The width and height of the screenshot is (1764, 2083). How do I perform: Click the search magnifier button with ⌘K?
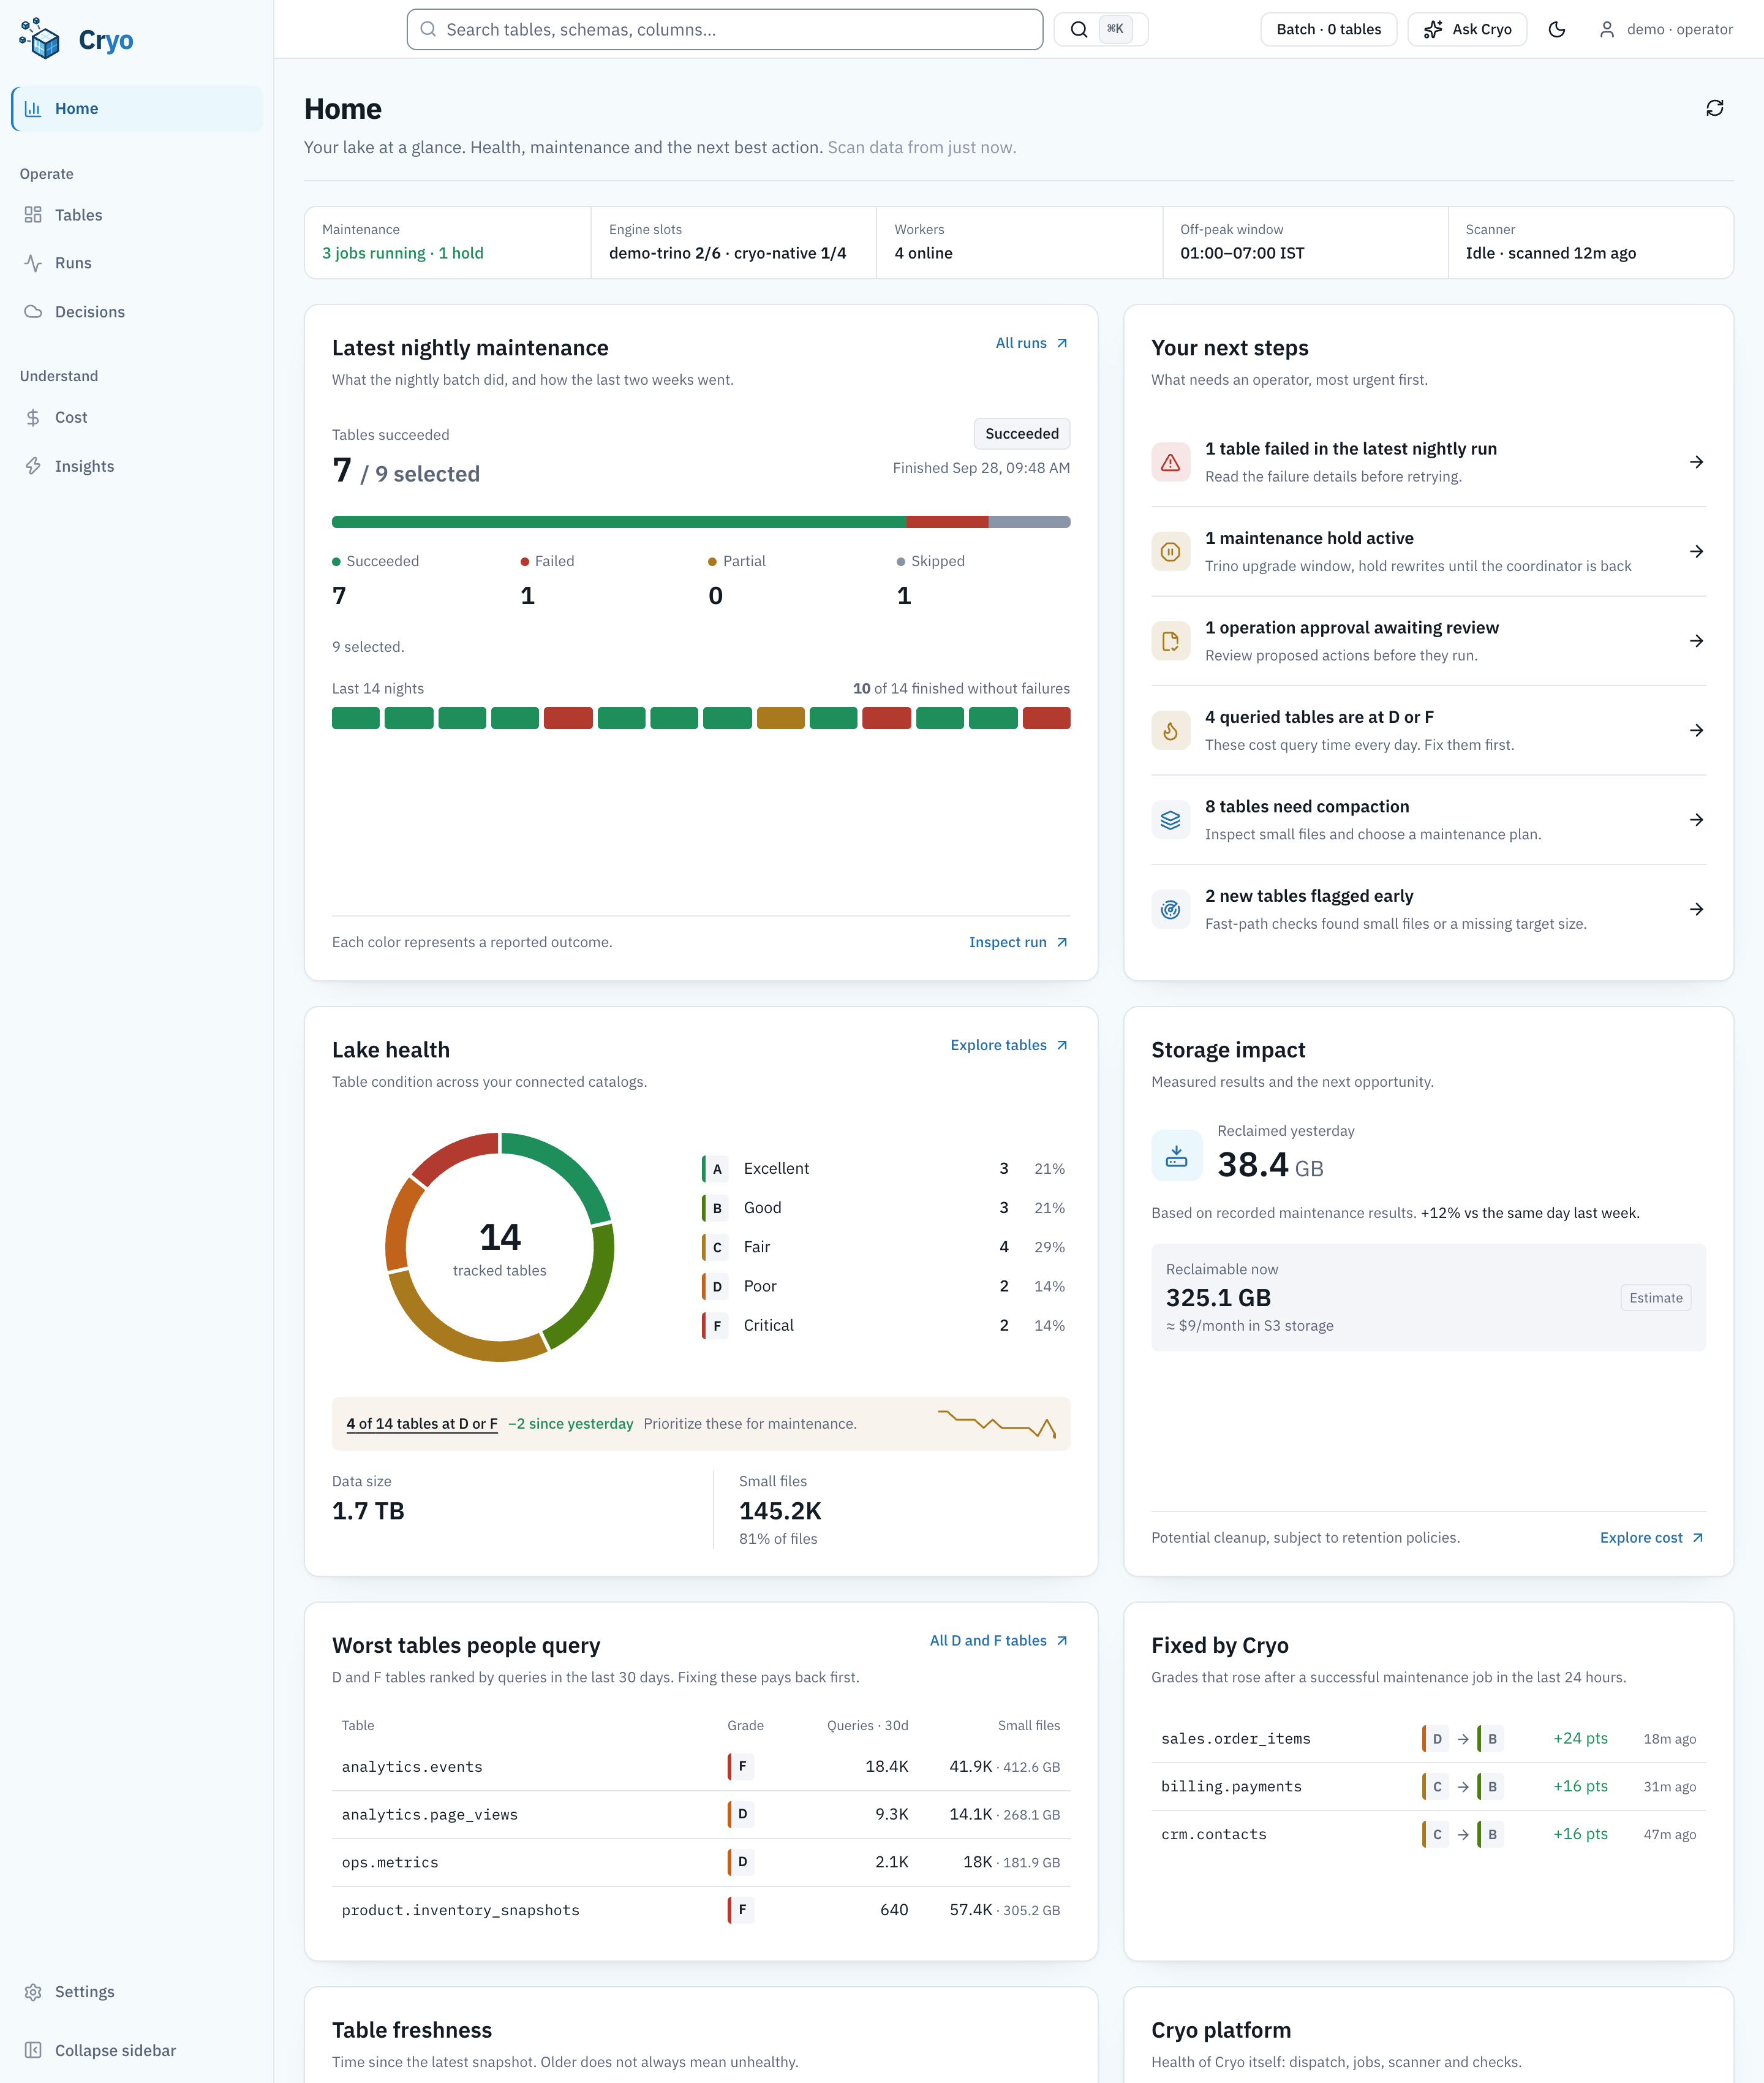[x=1100, y=30]
